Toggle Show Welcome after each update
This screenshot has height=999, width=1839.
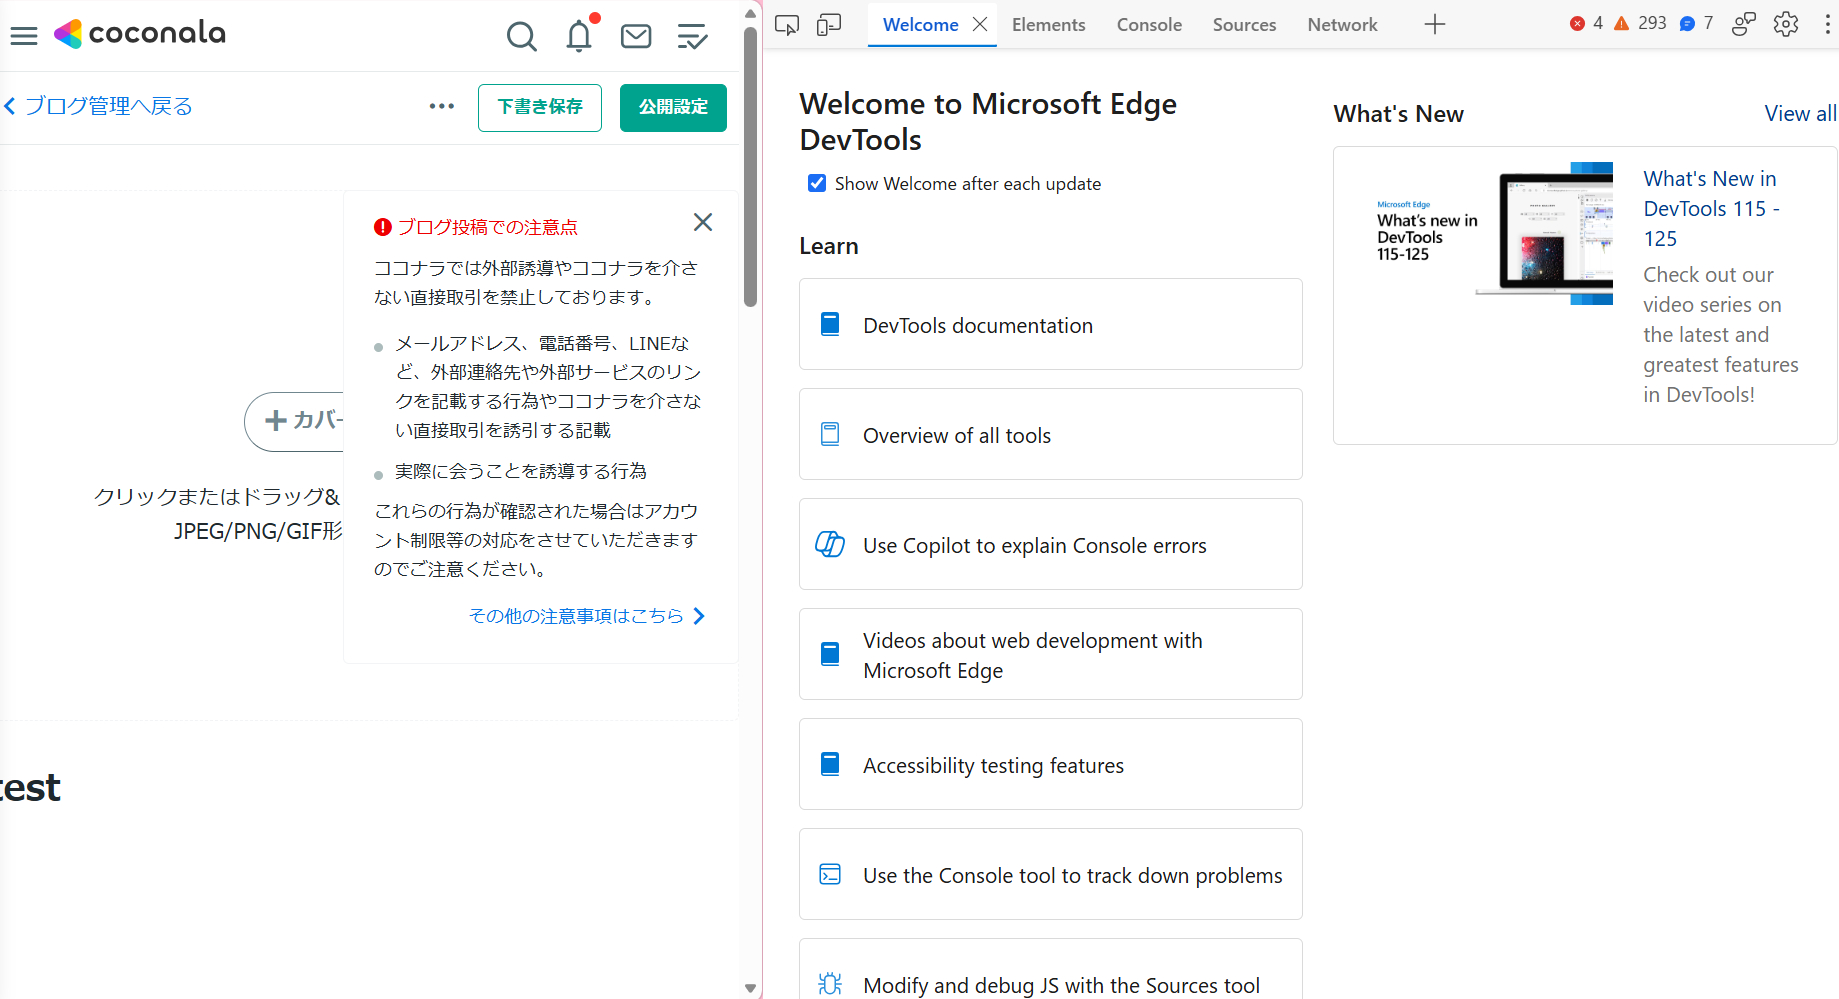click(817, 183)
